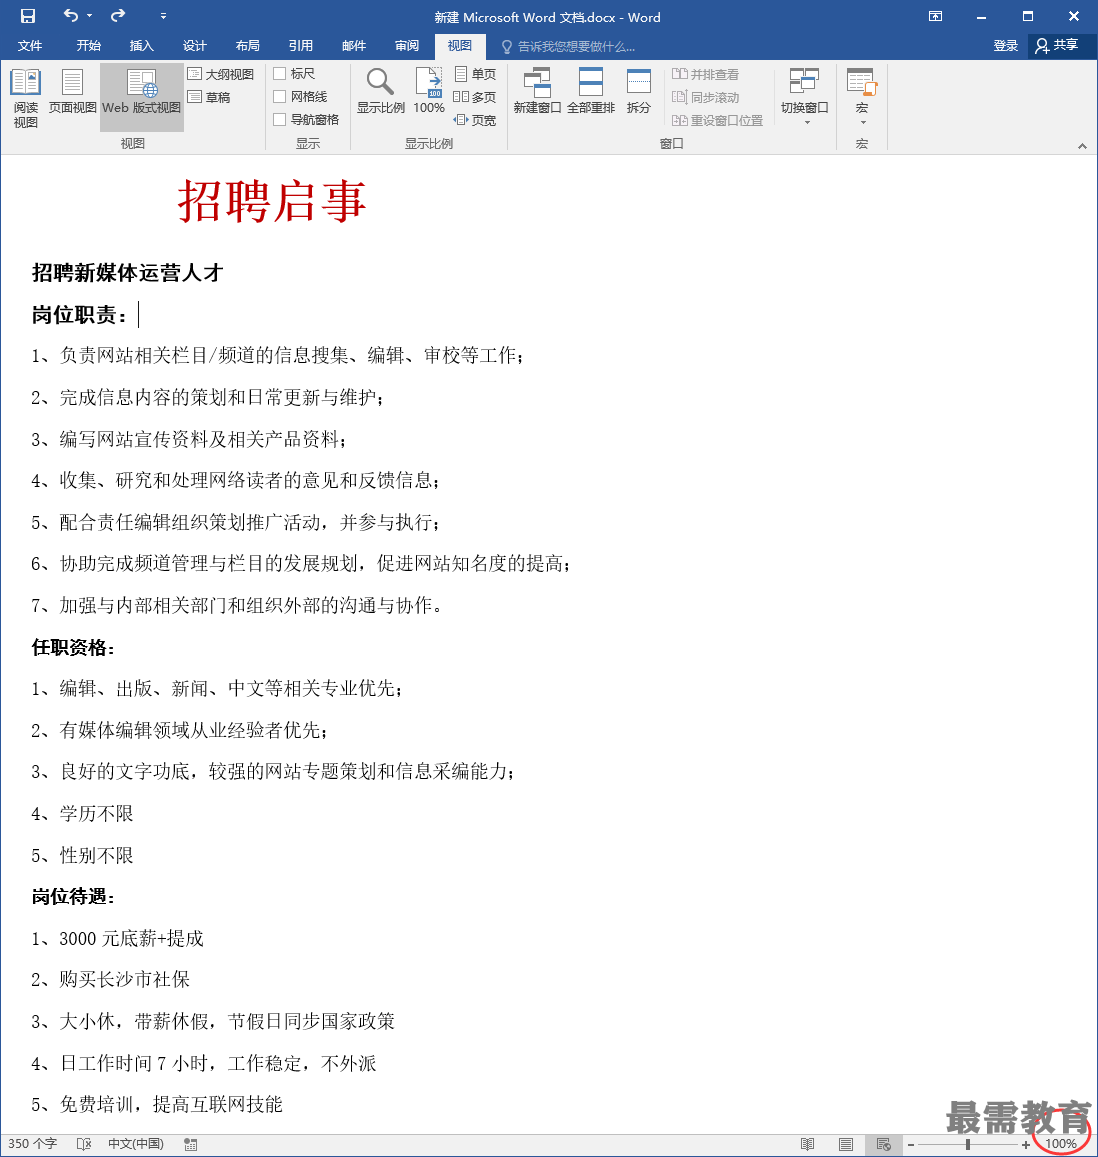Click the red title 招聘启事
Viewport: 1098px width, 1157px height.
point(272,201)
